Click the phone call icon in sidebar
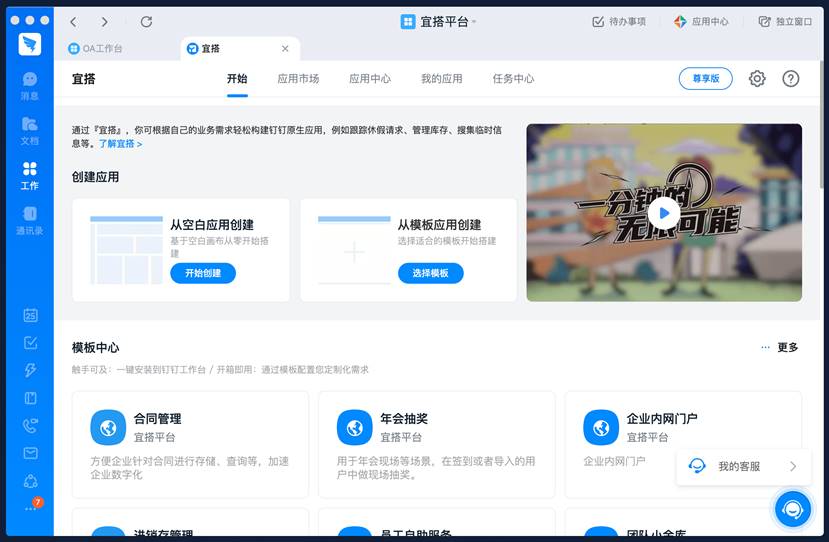The image size is (829, 542). pos(30,425)
